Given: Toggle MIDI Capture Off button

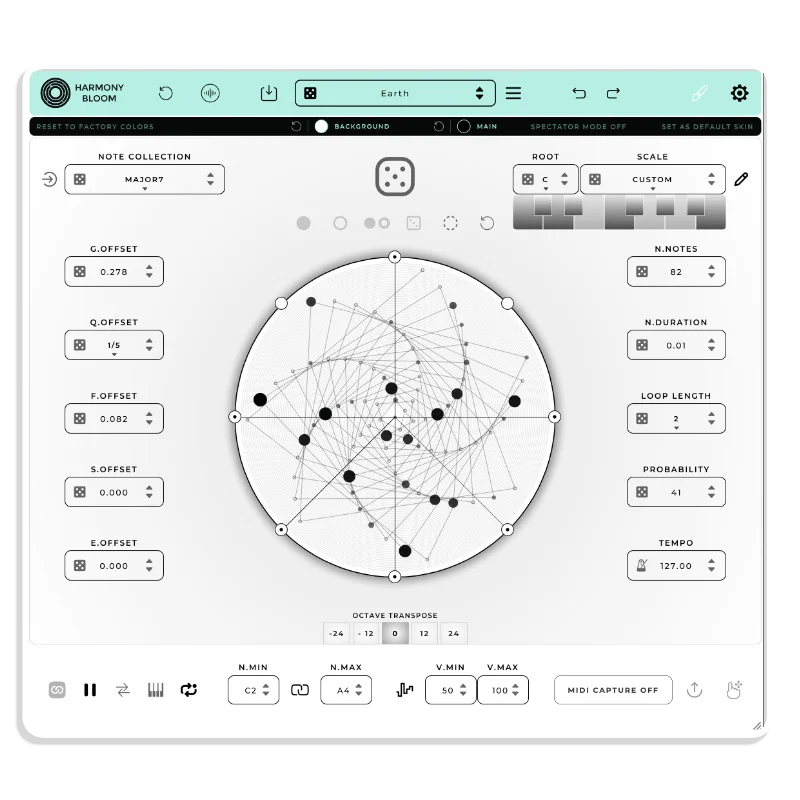Looking at the screenshot, I should [x=613, y=690].
